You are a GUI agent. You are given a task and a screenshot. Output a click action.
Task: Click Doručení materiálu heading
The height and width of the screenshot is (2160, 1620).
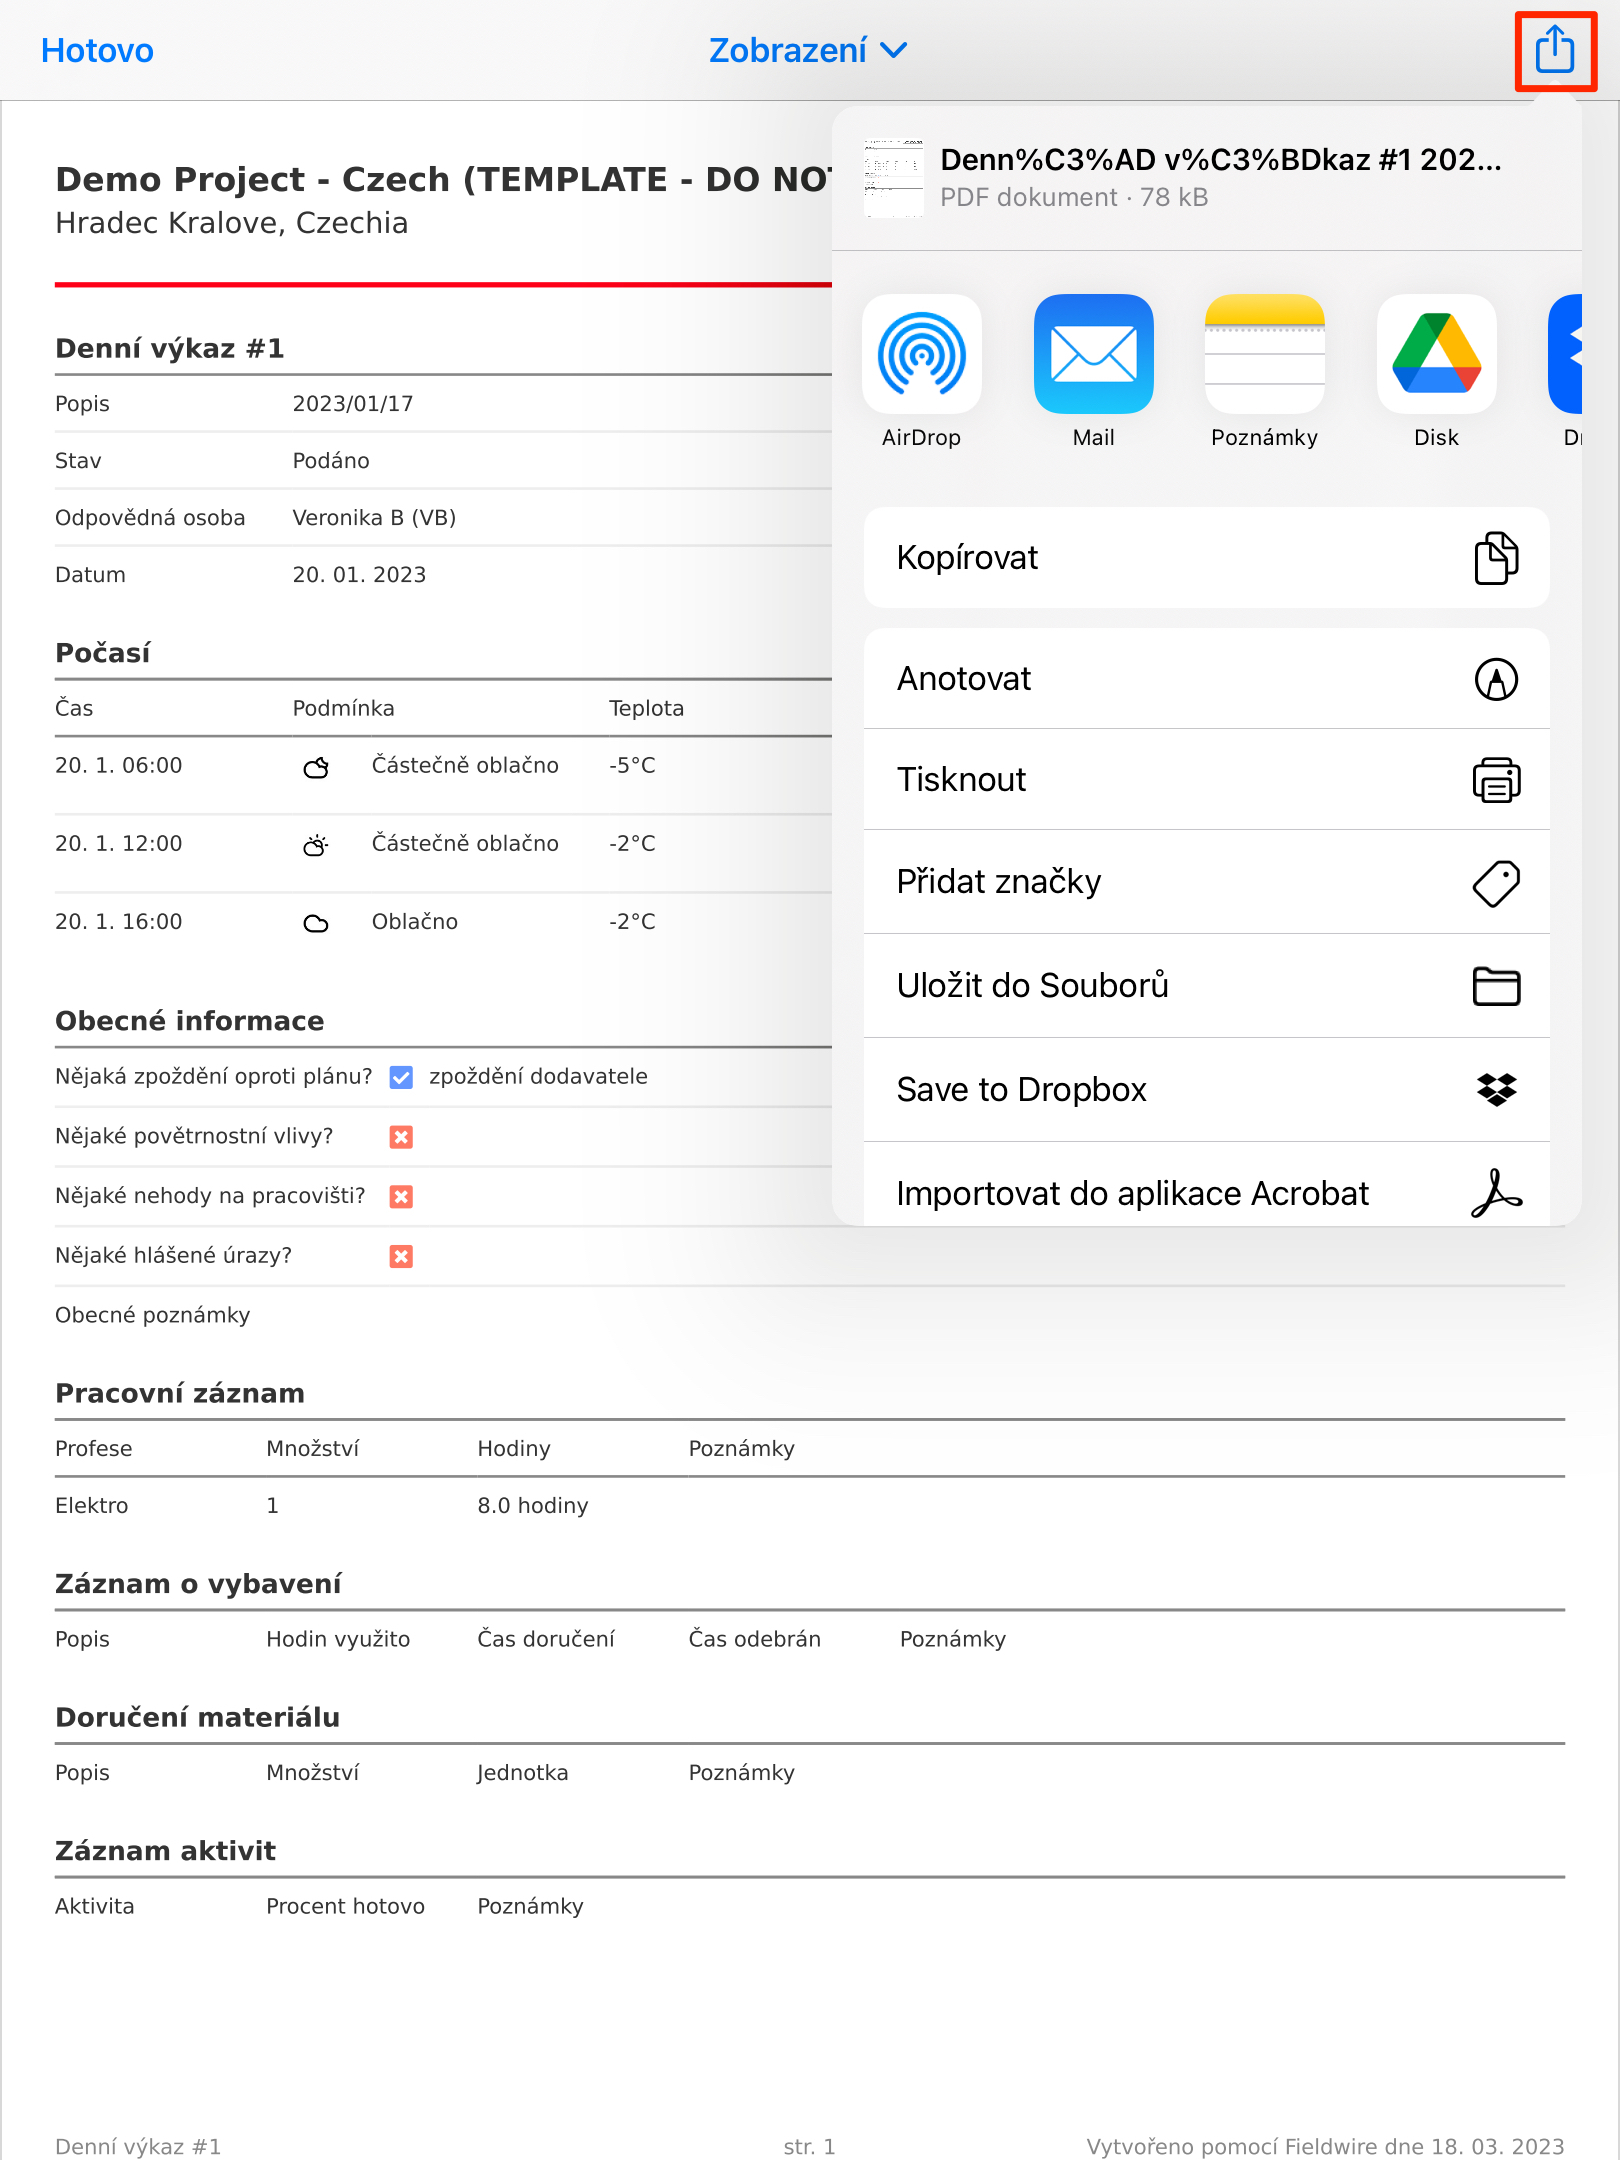tap(197, 1717)
